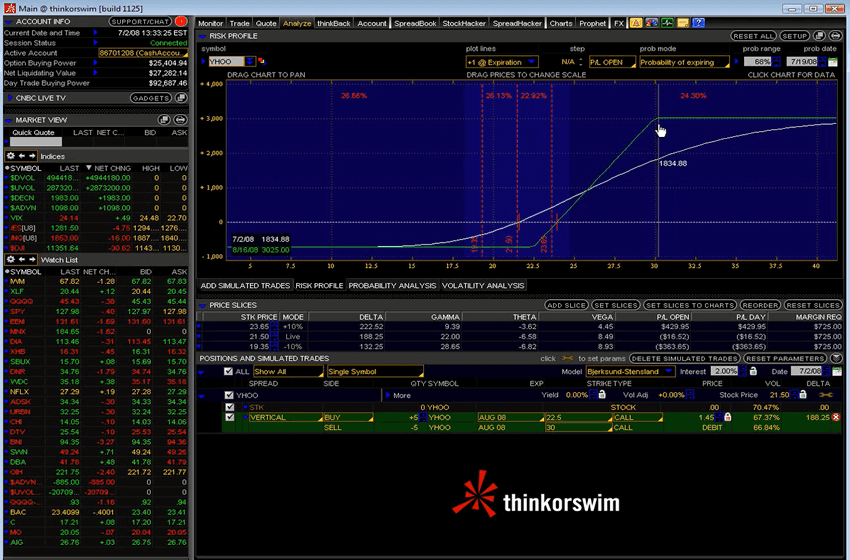The width and height of the screenshot is (850, 560).
Task: Click the right arrow beside Indices
Action: [32, 156]
